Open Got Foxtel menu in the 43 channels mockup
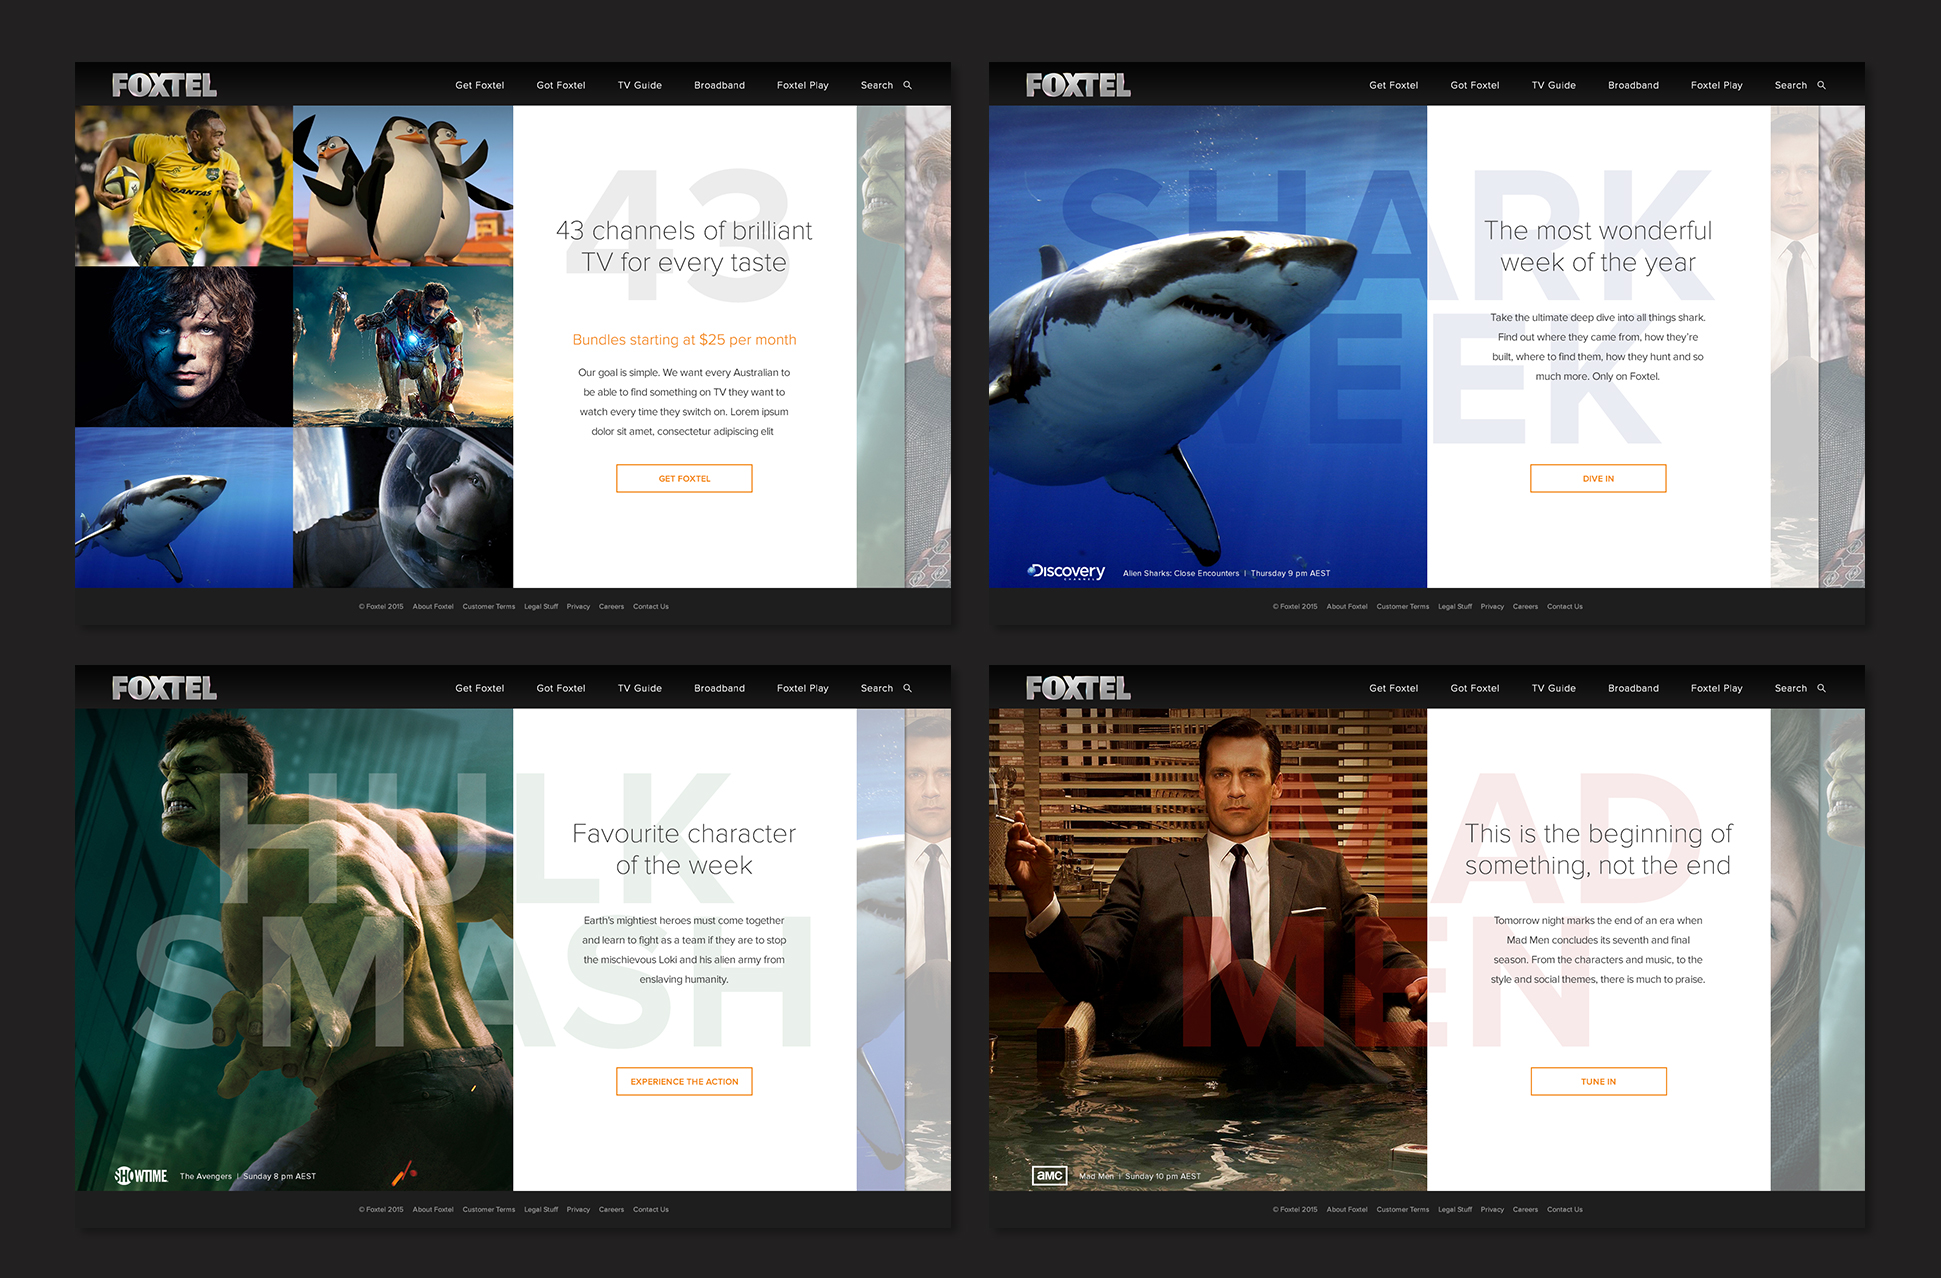 click(561, 85)
